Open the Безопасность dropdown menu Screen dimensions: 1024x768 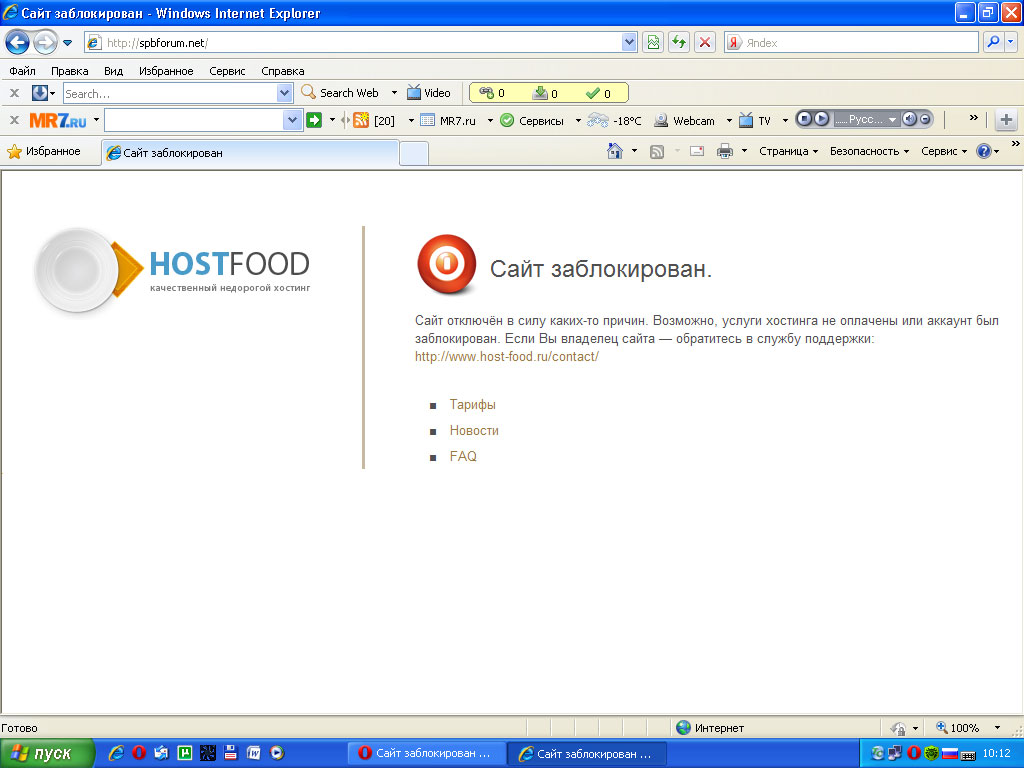[x=869, y=152]
